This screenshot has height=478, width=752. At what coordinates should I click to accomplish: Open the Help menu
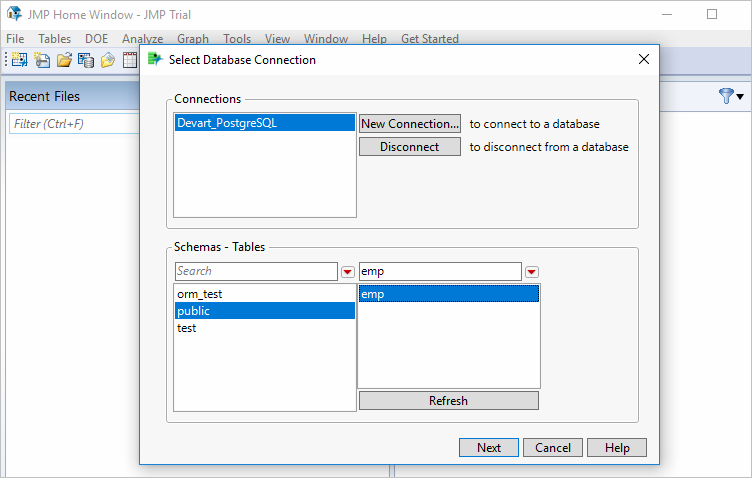pos(374,39)
